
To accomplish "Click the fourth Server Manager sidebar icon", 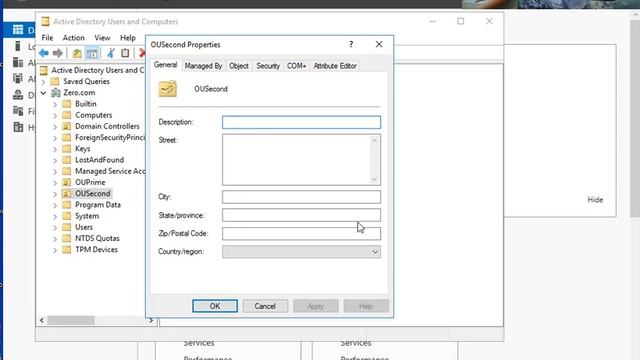I will (x=18, y=78).
